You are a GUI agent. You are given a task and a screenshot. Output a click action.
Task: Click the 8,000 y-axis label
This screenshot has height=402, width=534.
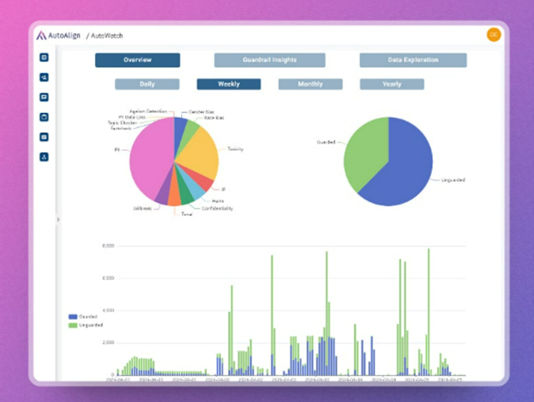(108, 245)
